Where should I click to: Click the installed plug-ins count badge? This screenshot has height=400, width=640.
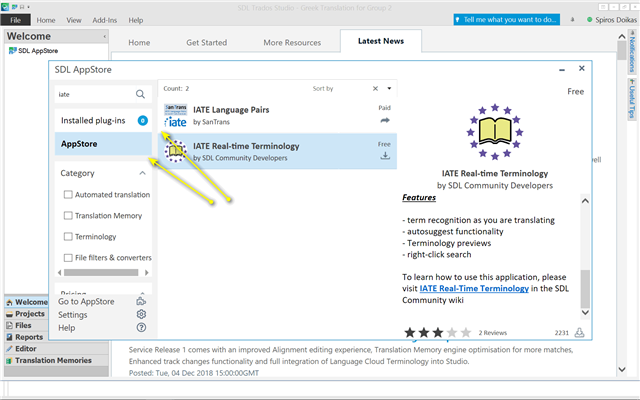[x=142, y=120]
